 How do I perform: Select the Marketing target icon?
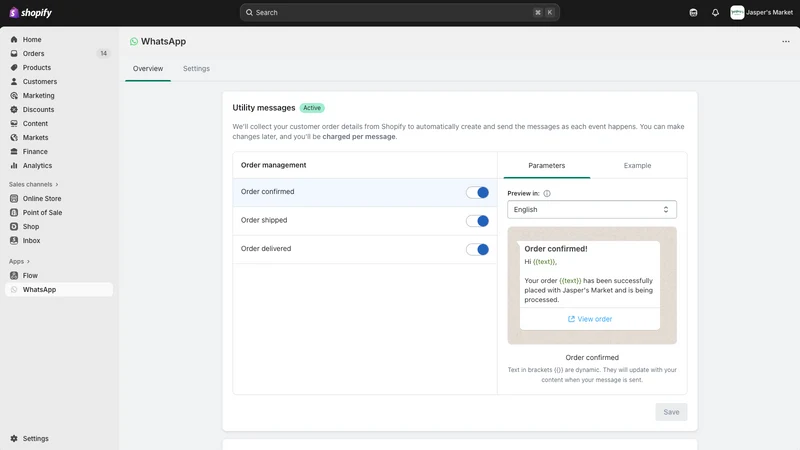tap(14, 95)
